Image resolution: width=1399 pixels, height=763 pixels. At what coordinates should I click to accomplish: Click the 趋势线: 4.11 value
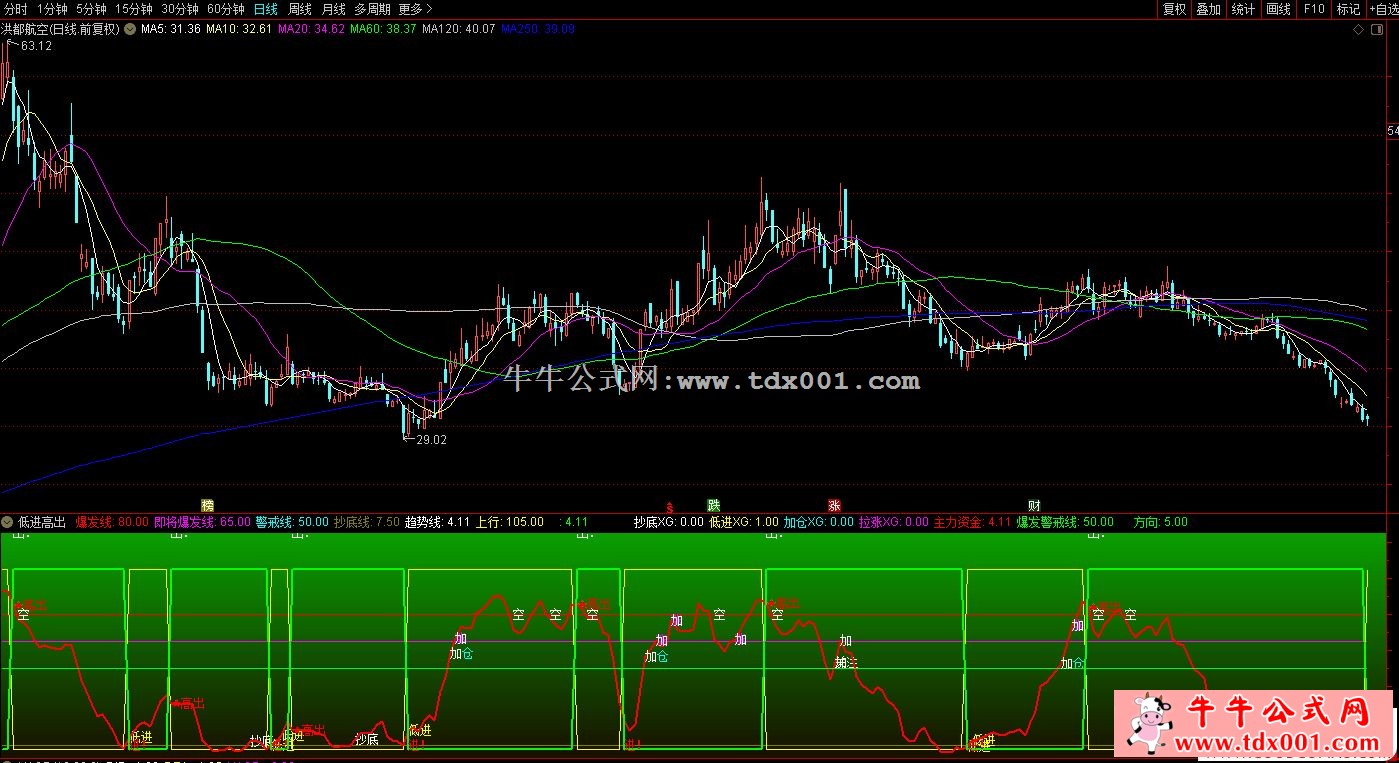tap(437, 522)
